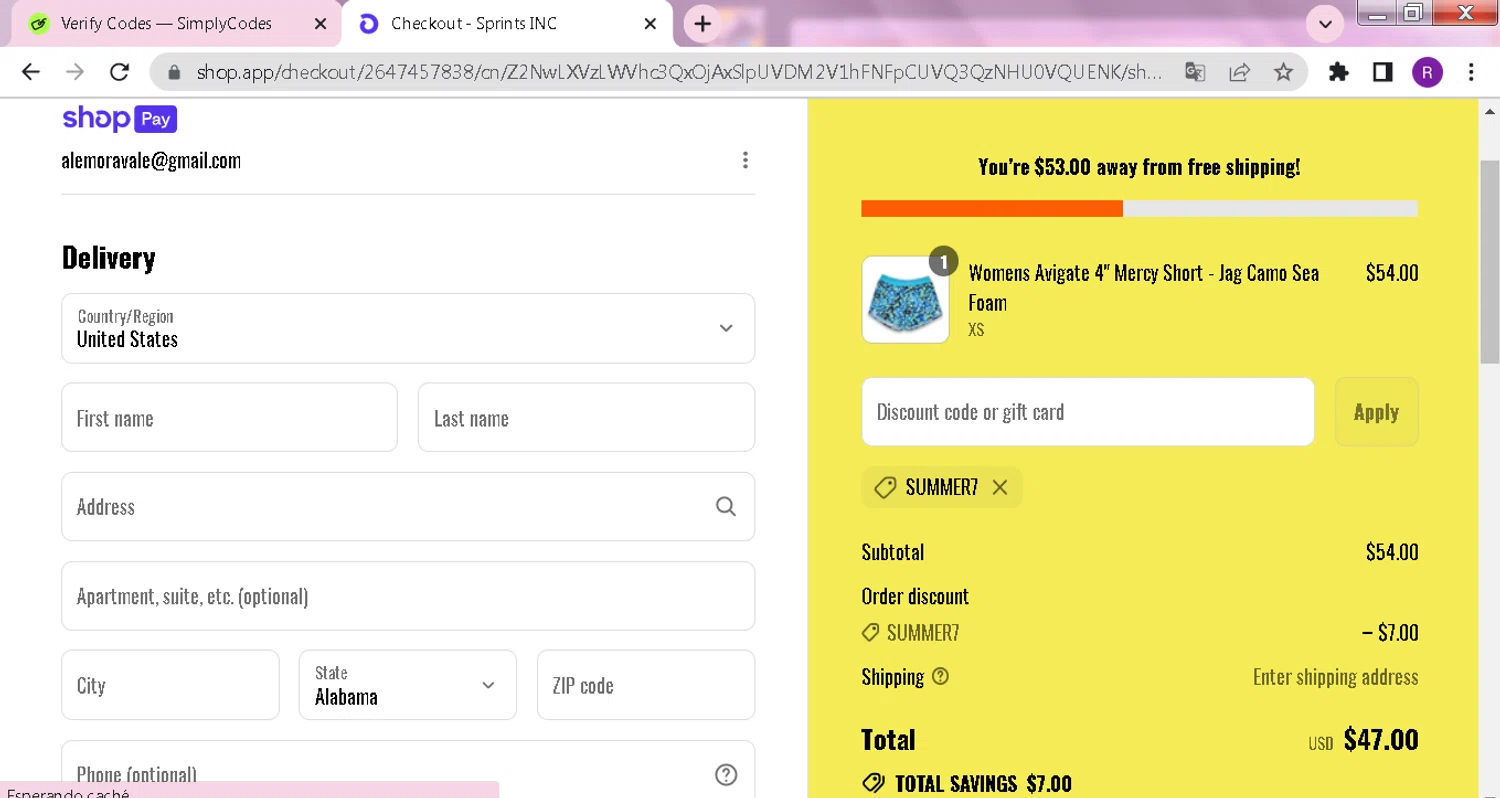
Task: Click the Total $47.00 amount
Action: coord(1381,739)
